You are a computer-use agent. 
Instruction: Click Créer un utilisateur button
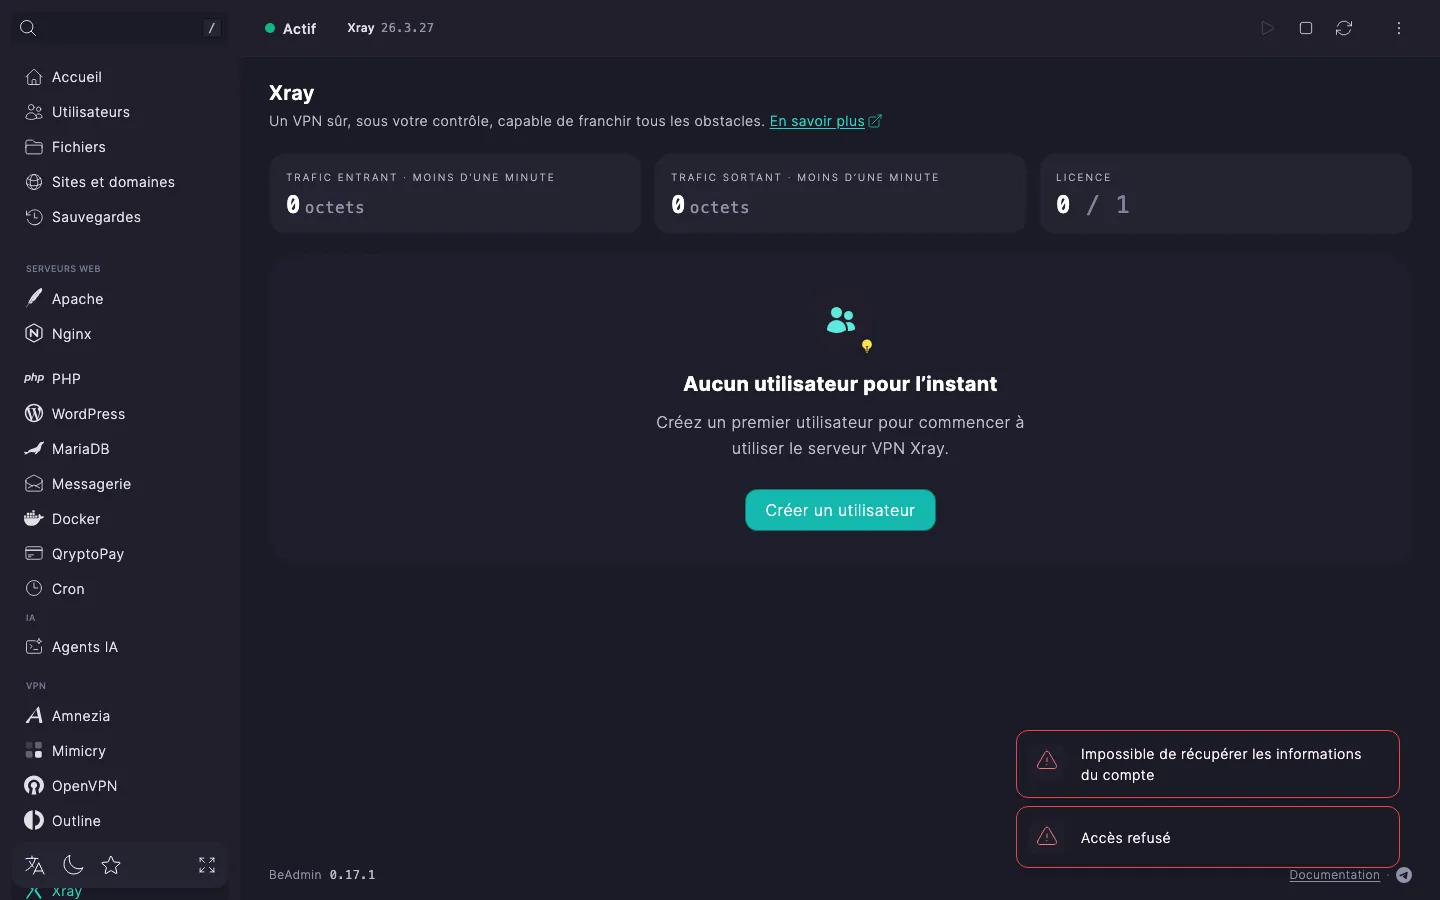[840, 510]
